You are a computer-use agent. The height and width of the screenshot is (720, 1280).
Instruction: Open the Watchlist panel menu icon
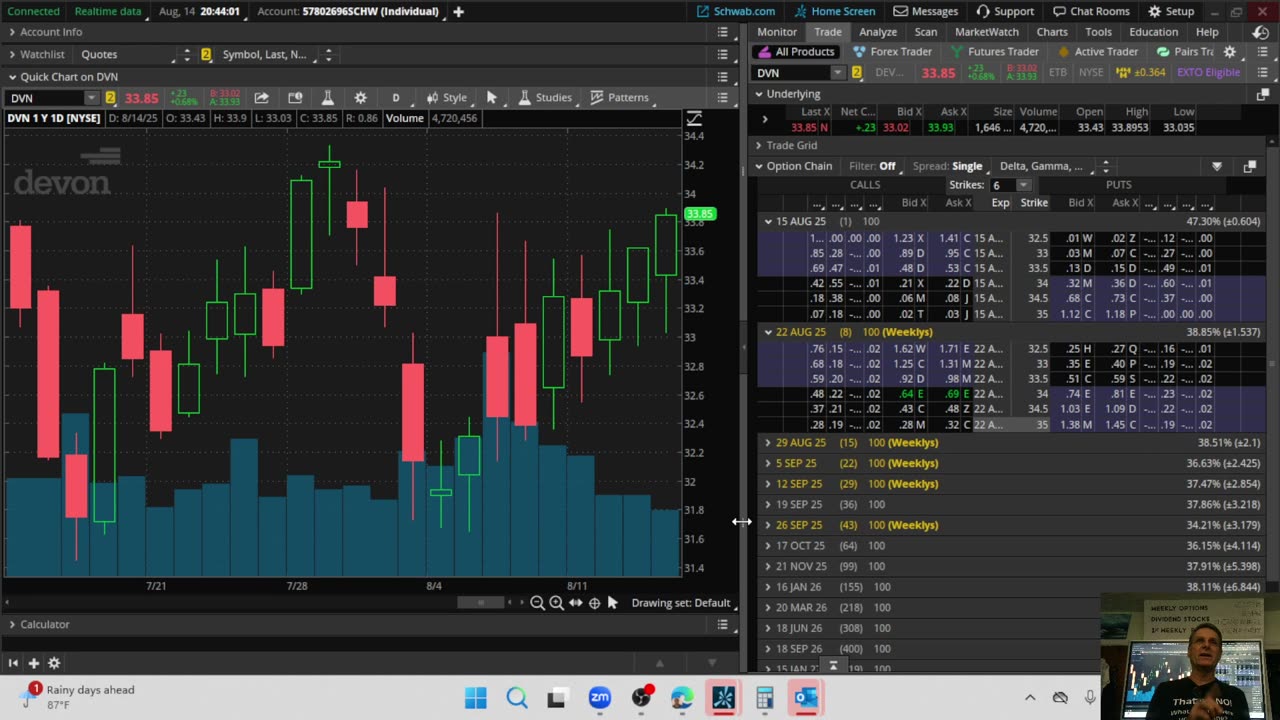[x=722, y=54]
